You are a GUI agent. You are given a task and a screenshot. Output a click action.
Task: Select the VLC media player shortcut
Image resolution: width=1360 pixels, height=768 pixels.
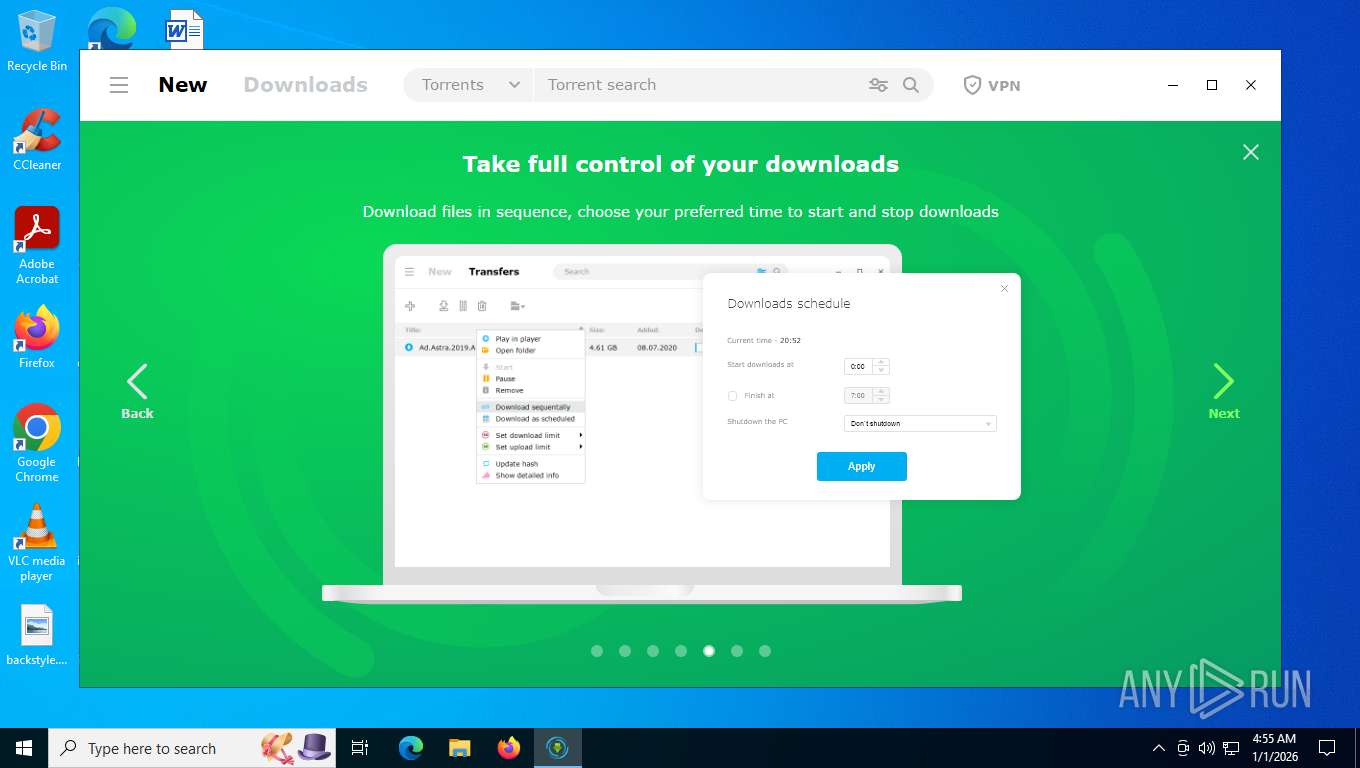(x=37, y=543)
